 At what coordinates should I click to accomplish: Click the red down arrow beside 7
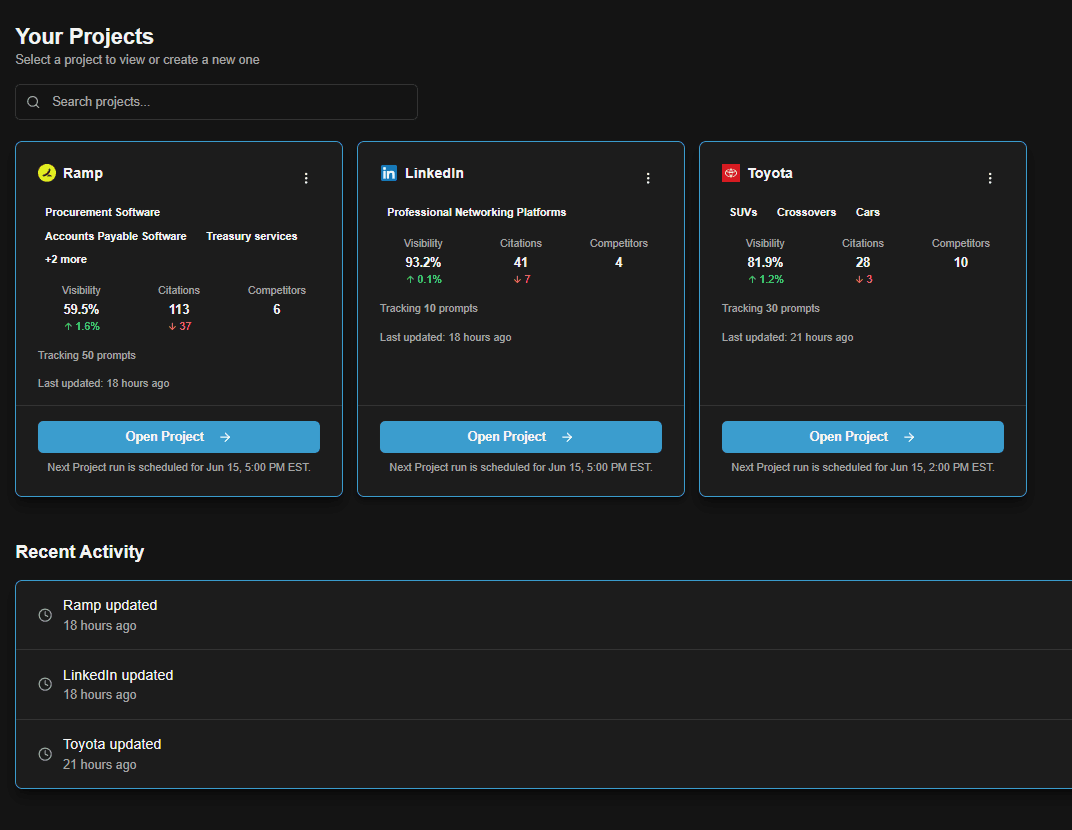[x=518, y=280]
